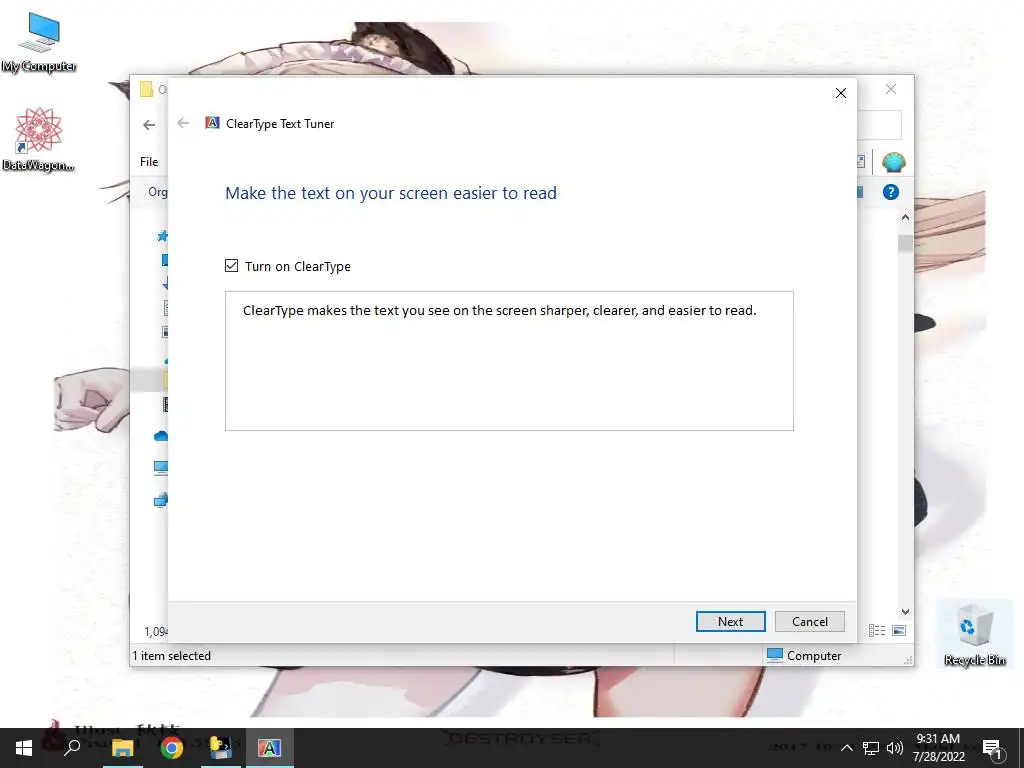
Task: Click Next in ClearType Text Tuner
Action: (x=730, y=622)
